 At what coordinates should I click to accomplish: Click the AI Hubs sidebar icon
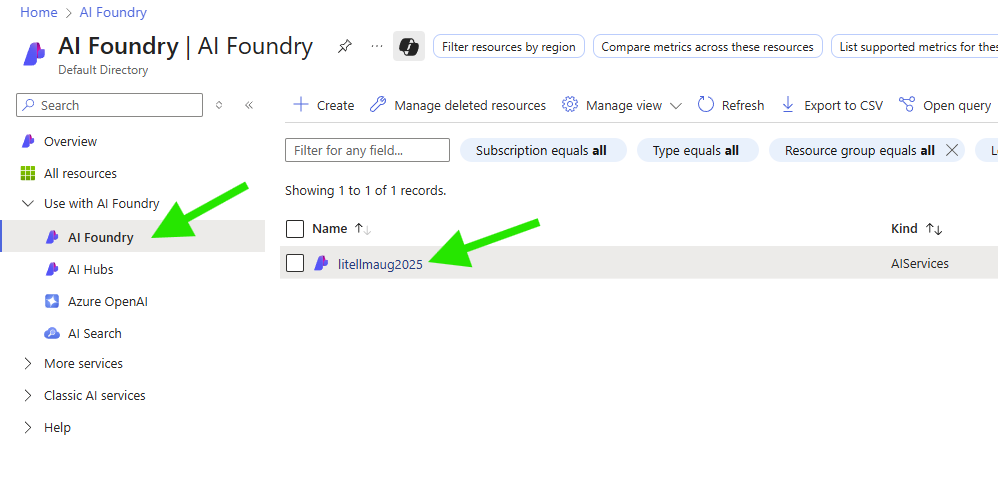[52, 269]
